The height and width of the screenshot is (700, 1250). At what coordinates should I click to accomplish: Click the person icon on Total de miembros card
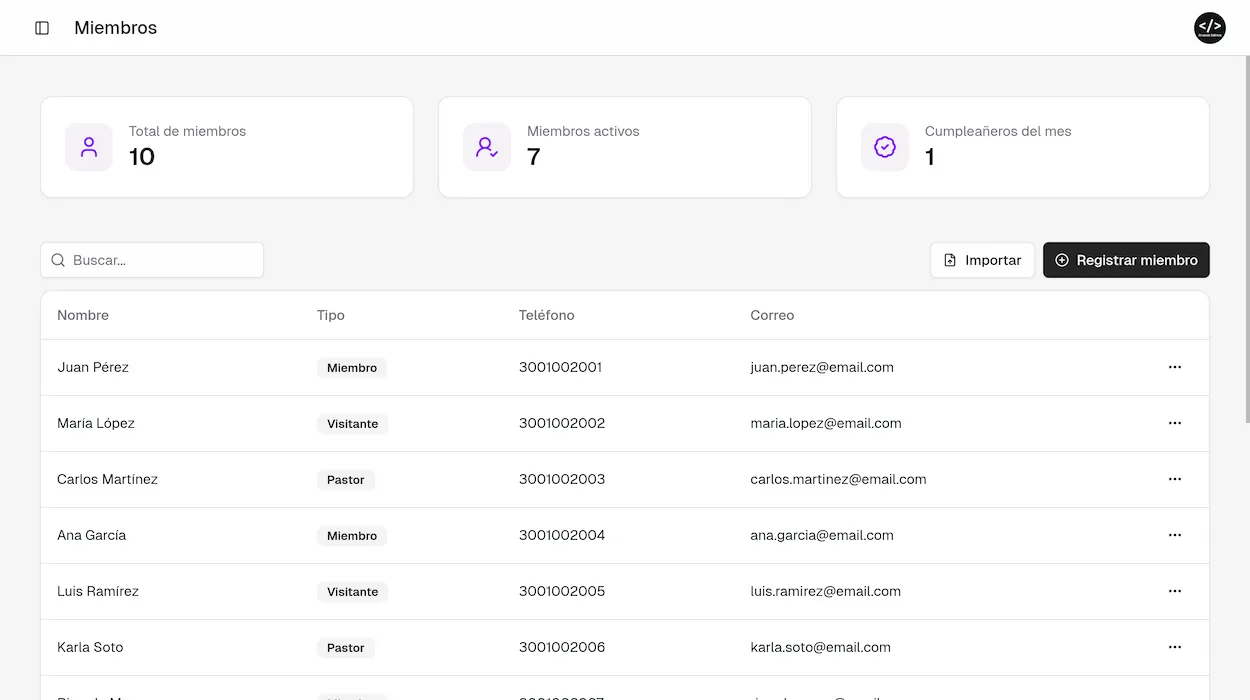pyautogui.click(x=88, y=146)
